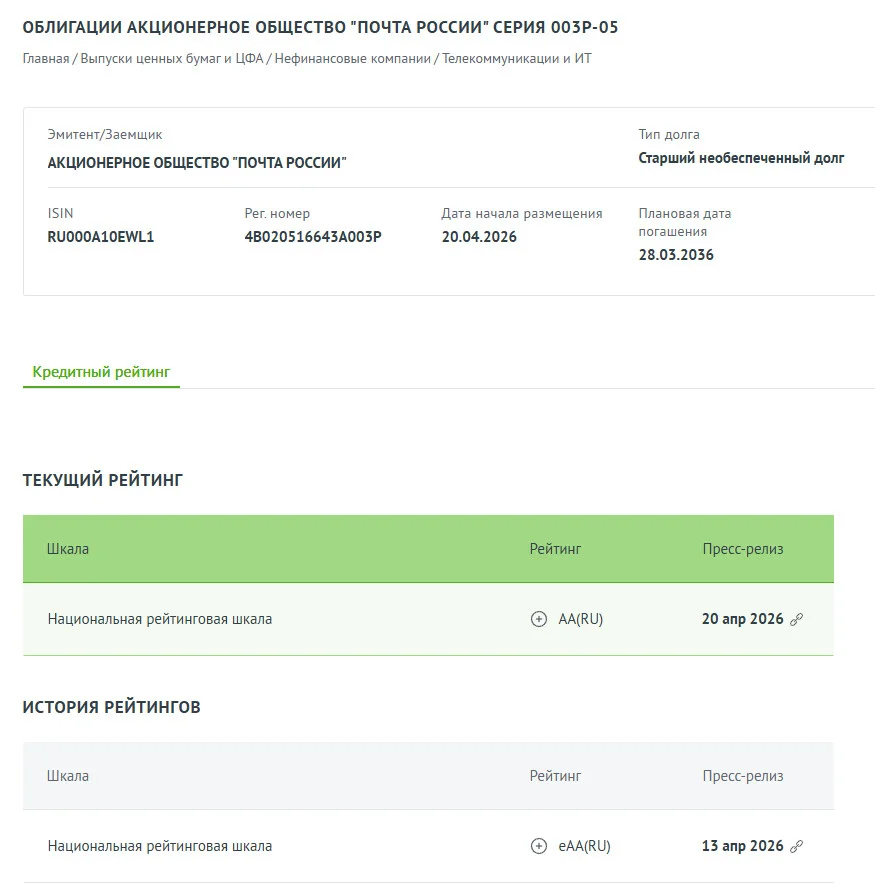
Task: Open the 20 апр 2026 press release
Action: pos(742,619)
